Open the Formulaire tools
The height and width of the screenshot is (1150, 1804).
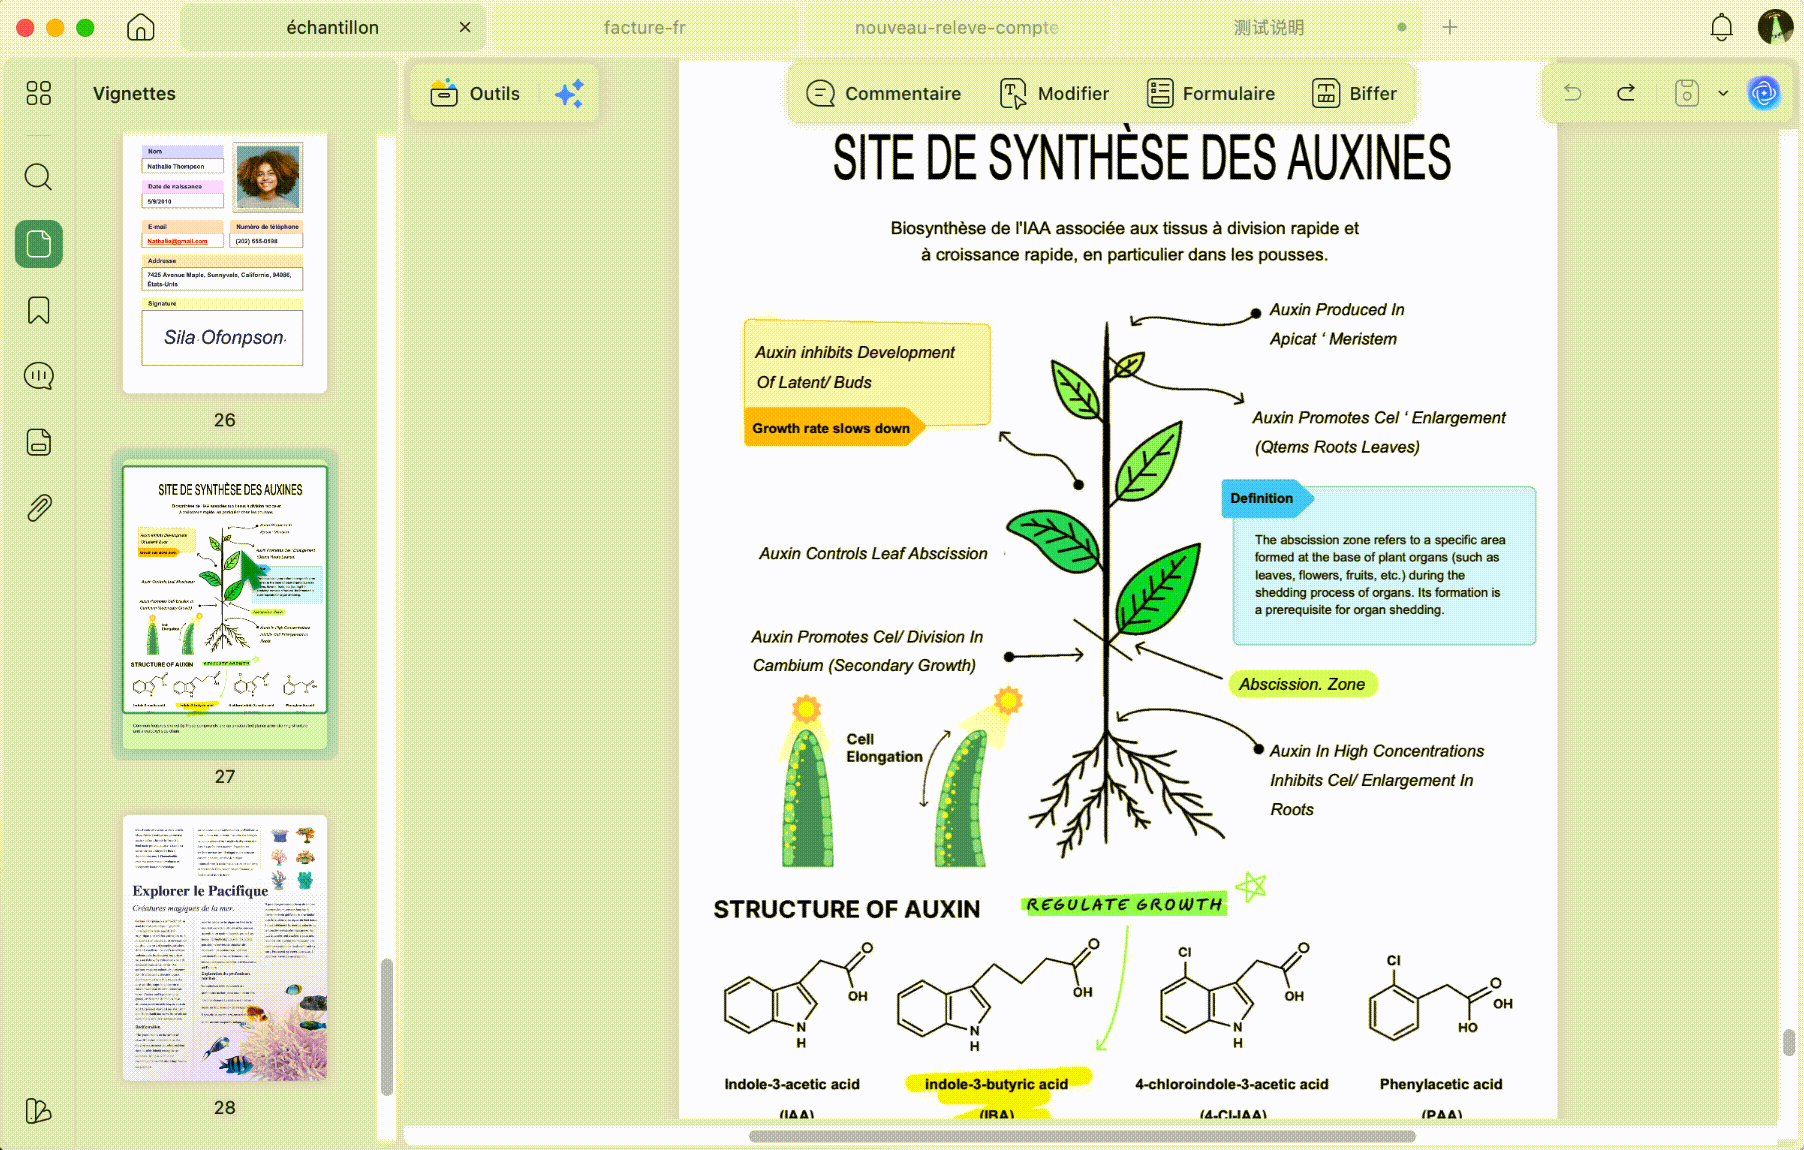click(x=1210, y=93)
